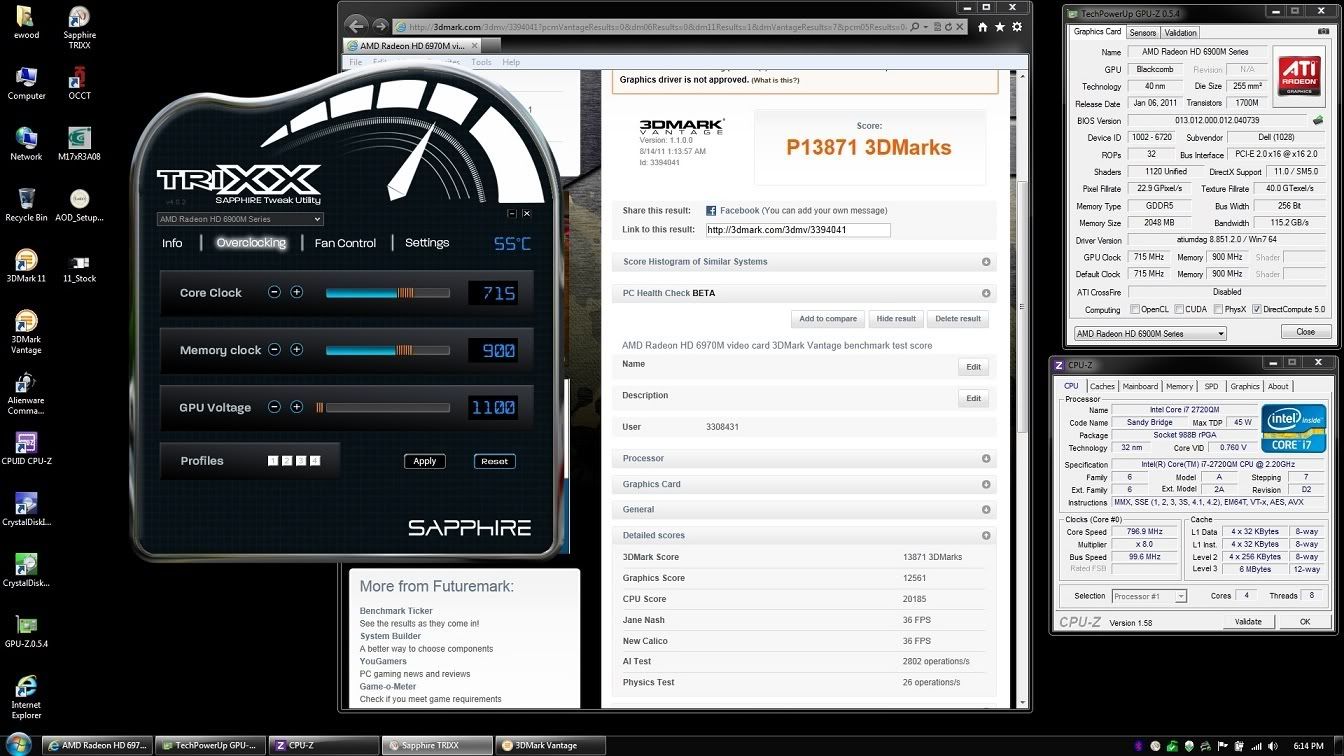This screenshot has width=1344, height=756.
Task: Open first CrystalDiskInfo desktop shortcut
Action: 26,511
